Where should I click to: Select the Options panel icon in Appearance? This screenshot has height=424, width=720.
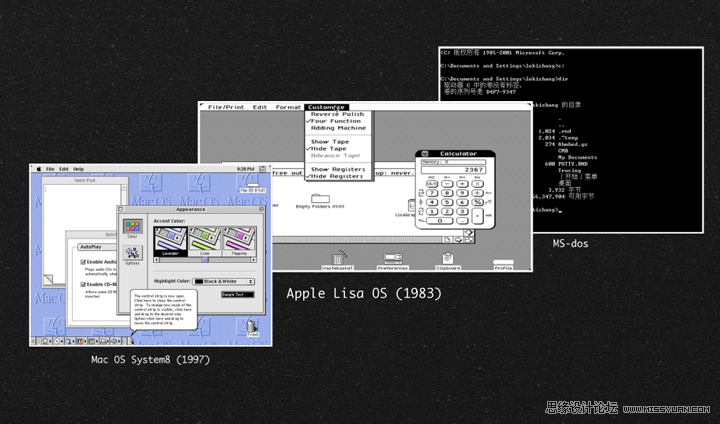click(x=132, y=255)
